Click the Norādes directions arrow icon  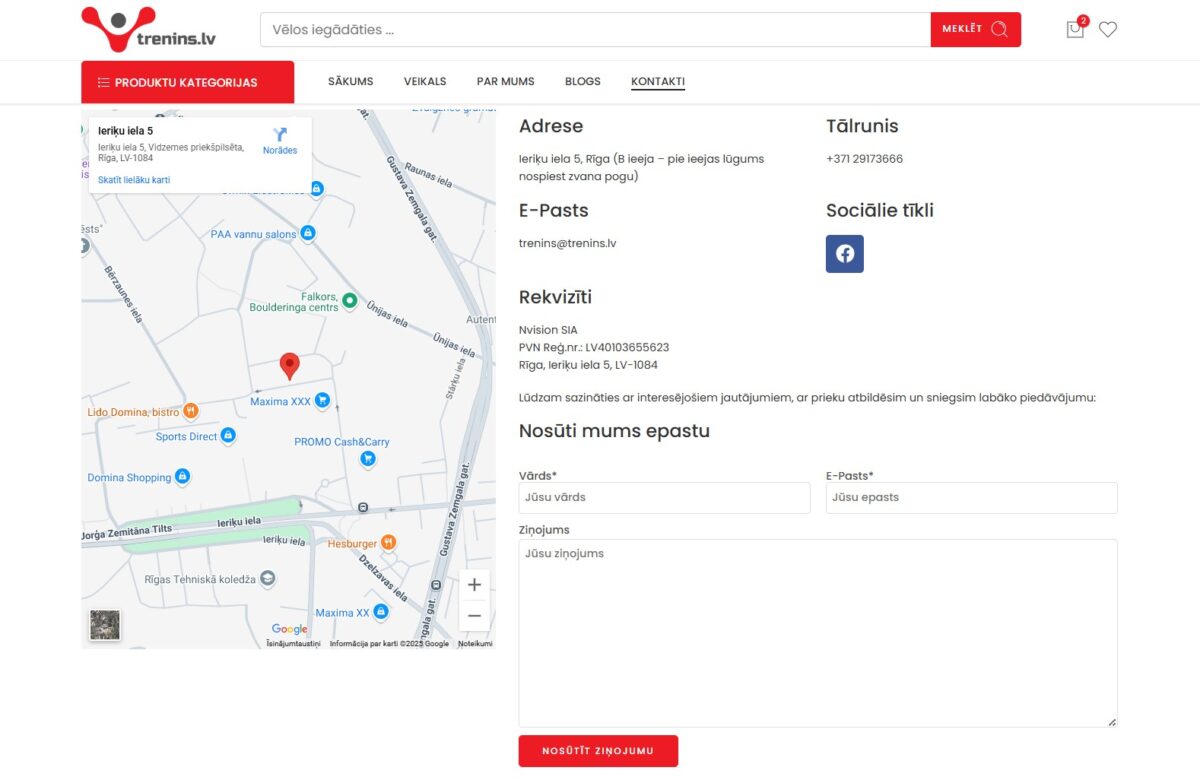point(280,136)
